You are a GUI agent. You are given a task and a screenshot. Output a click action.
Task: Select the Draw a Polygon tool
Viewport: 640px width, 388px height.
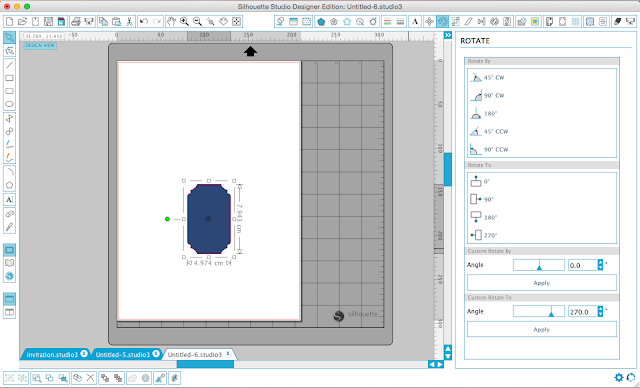9,185
